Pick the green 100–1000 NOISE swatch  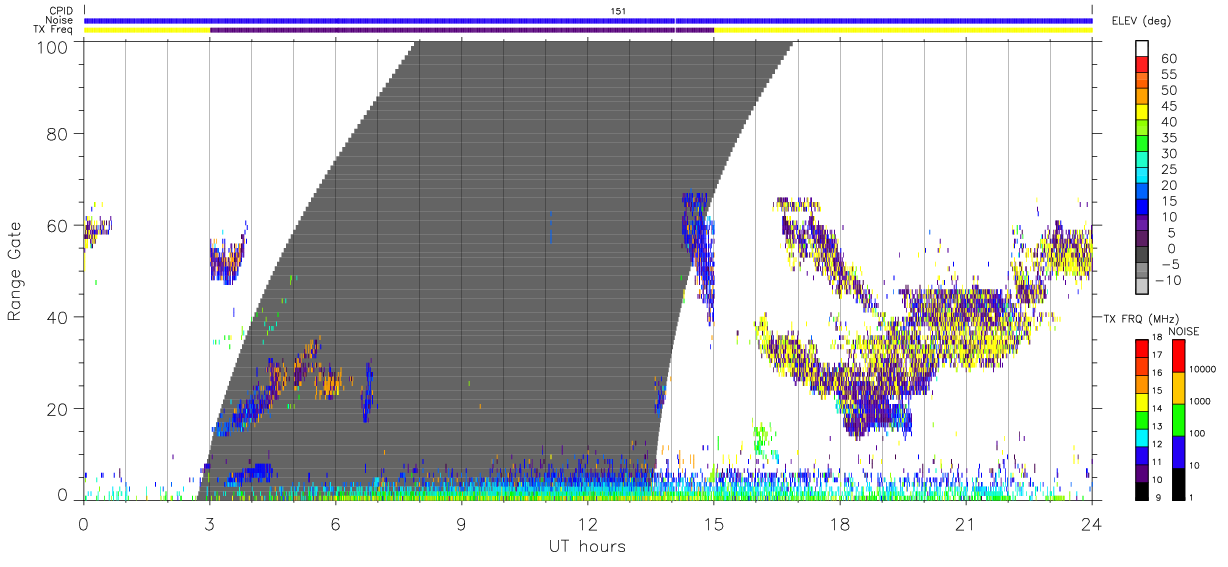click(x=1179, y=420)
